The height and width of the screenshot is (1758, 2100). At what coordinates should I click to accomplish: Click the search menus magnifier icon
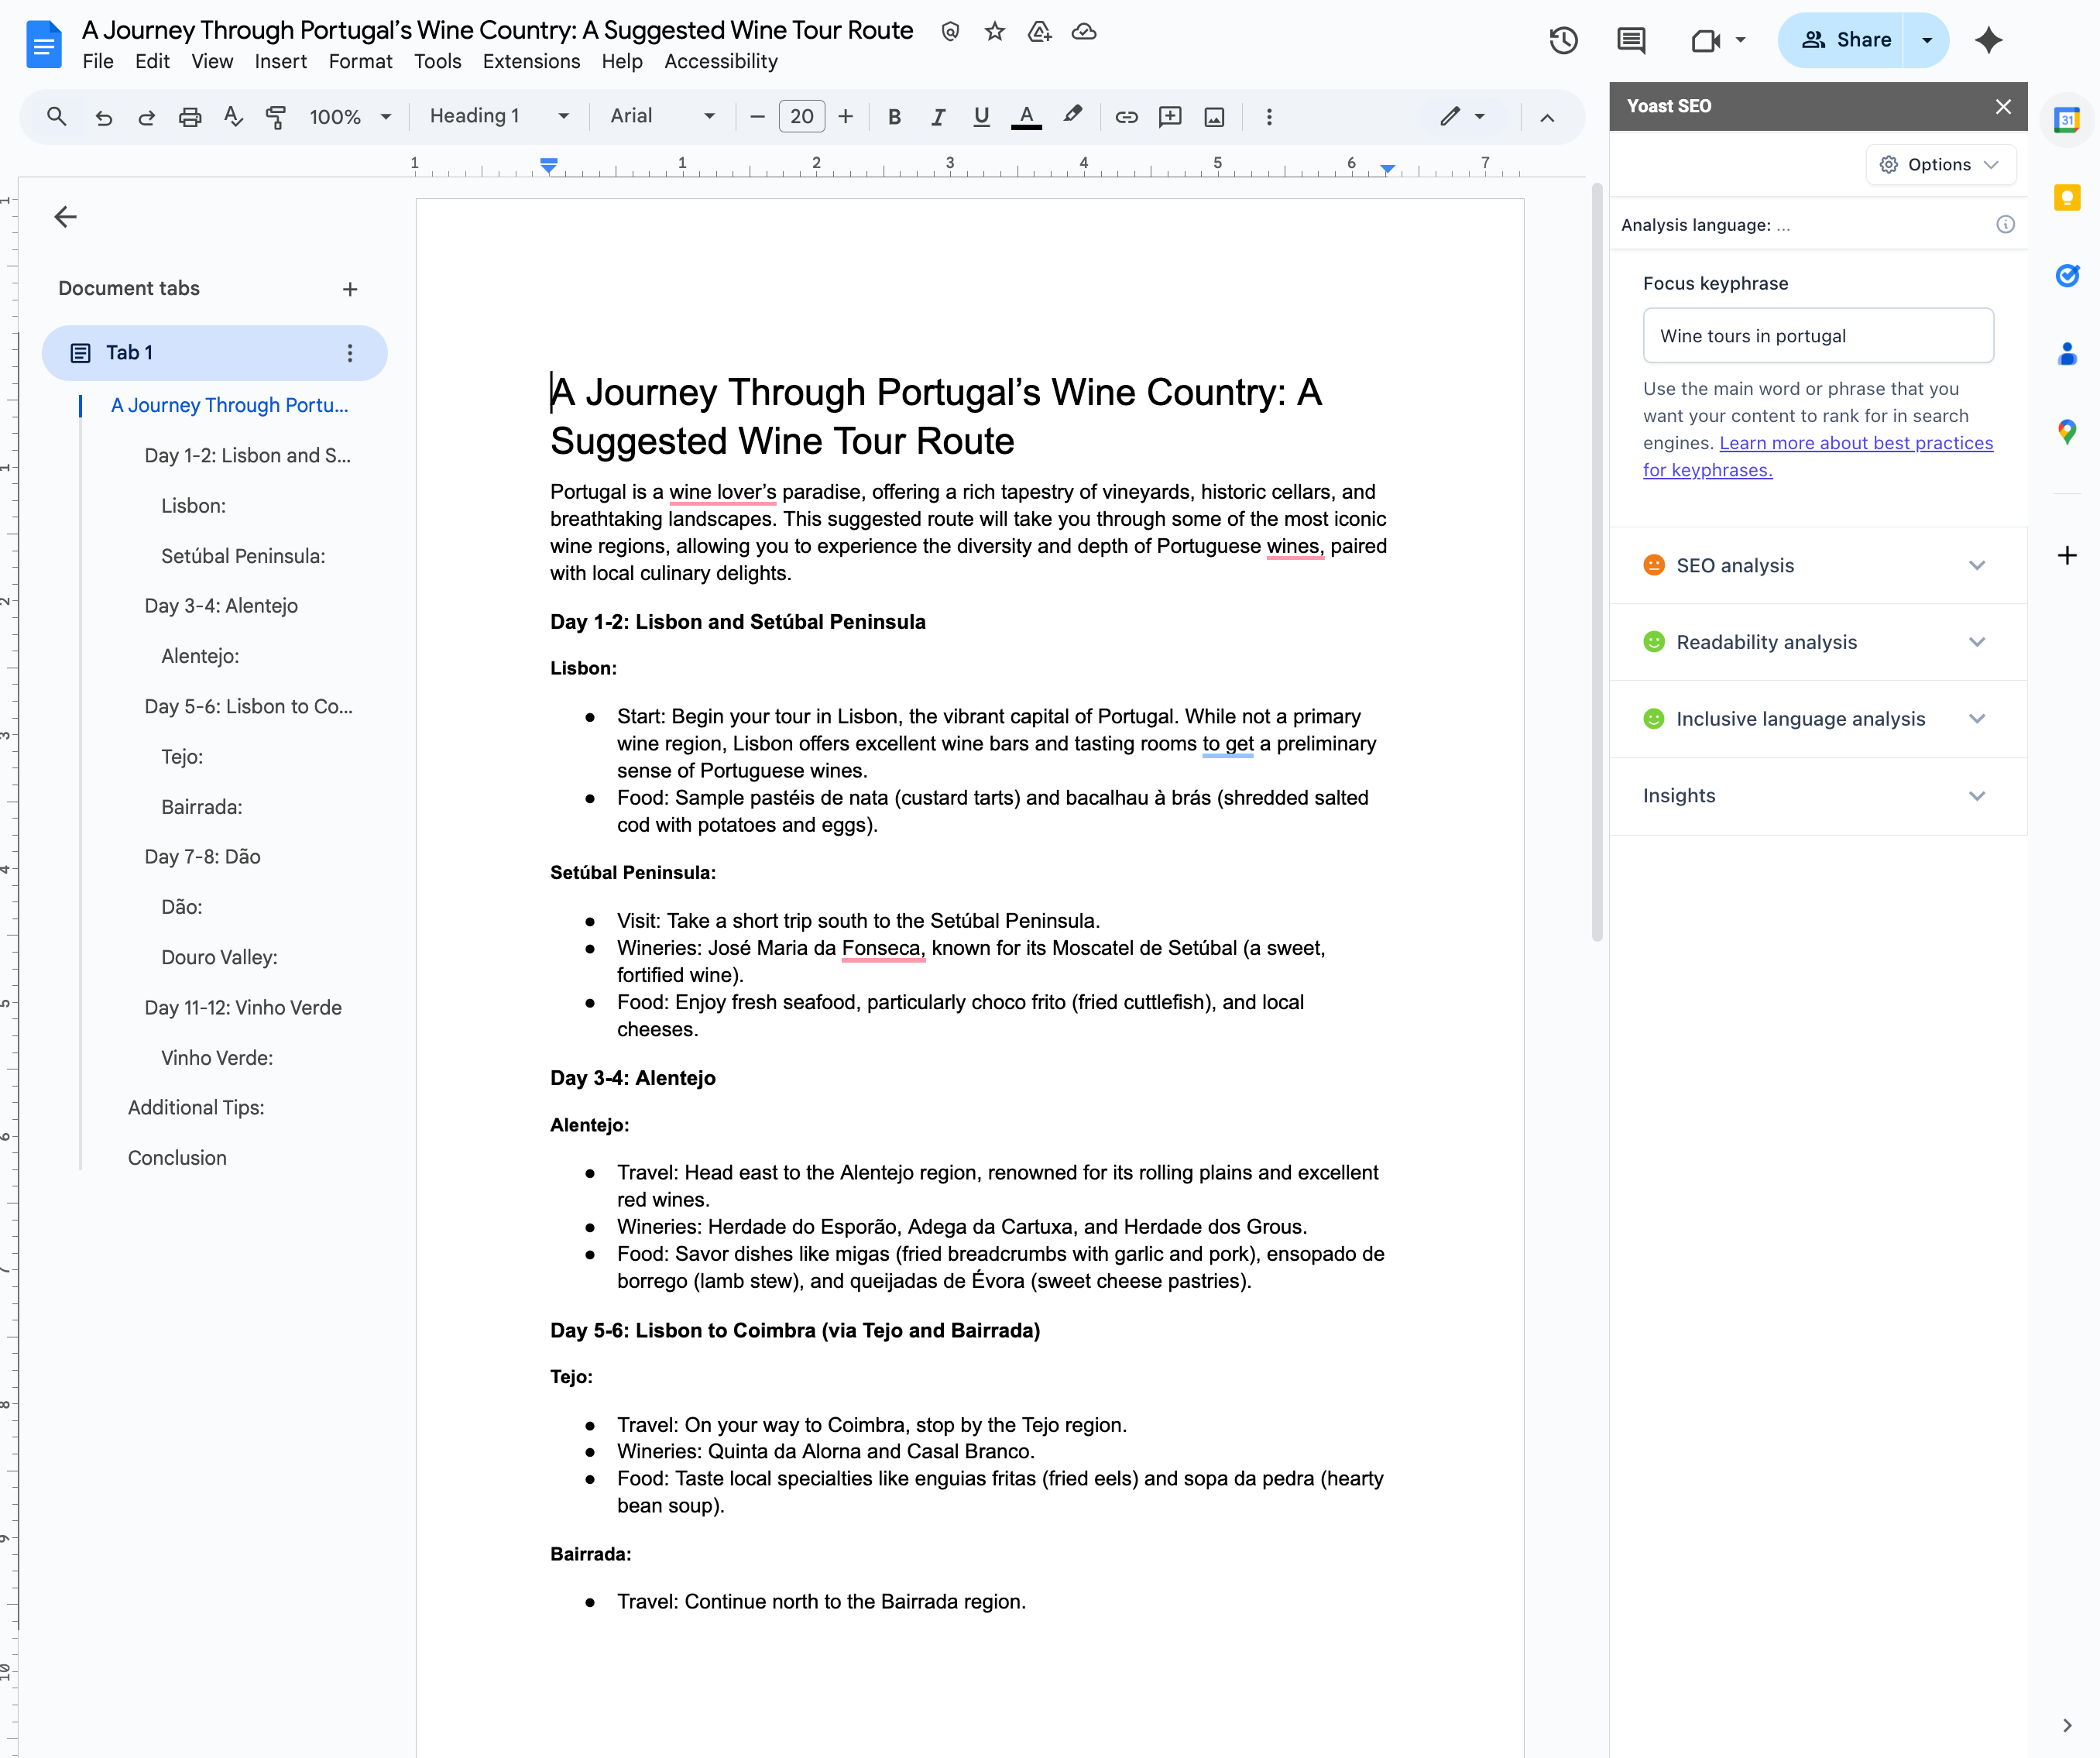57,117
